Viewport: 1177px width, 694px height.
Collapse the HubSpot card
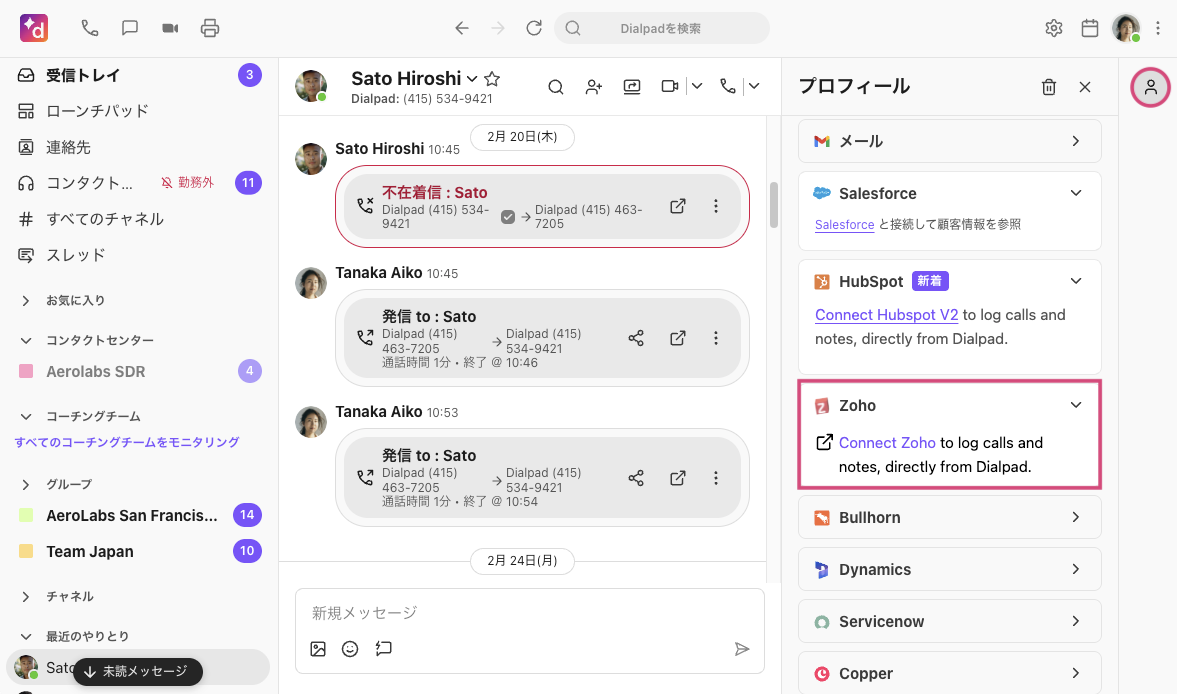[x=1076, y=281]
